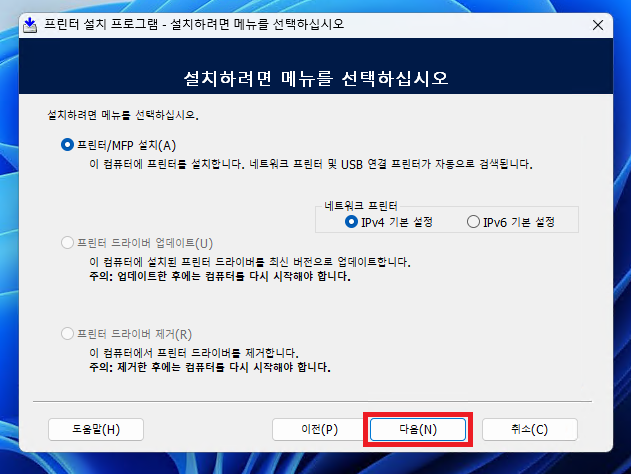
Task: Go back using the 이전(P) button
Action: pyautogui.click(x=320, y=429)
